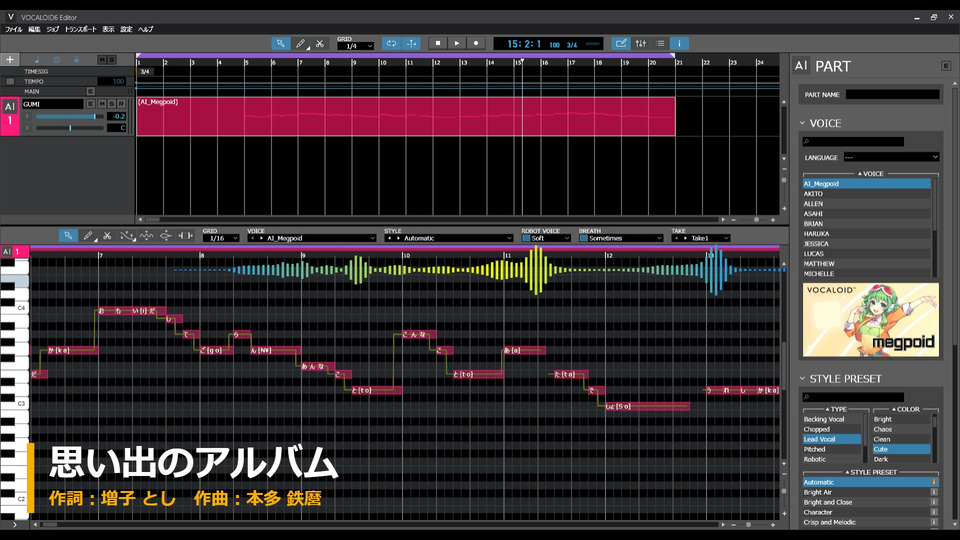
Task: Open the top toolbar GRID 1/4 dropdown
Action: pos(355,46)
